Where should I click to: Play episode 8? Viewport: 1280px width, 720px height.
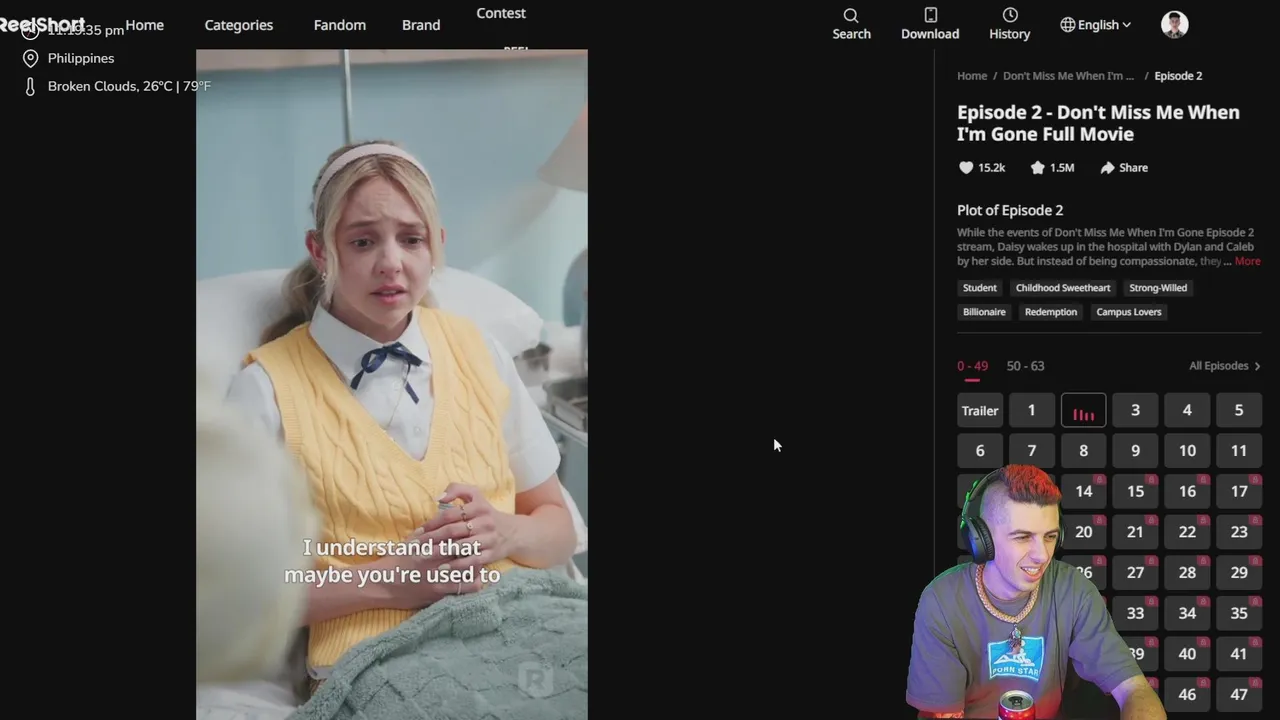coord(1084,451)
